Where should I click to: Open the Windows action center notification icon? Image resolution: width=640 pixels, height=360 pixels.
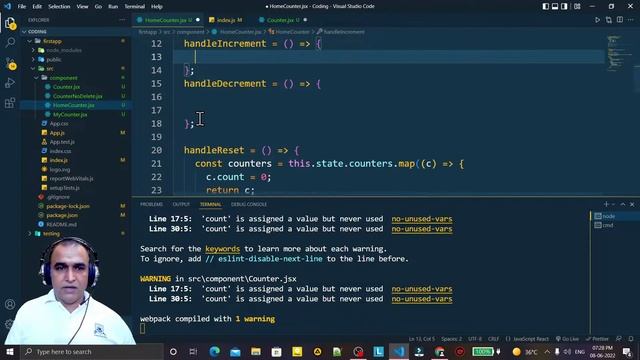tap(627, 351)
